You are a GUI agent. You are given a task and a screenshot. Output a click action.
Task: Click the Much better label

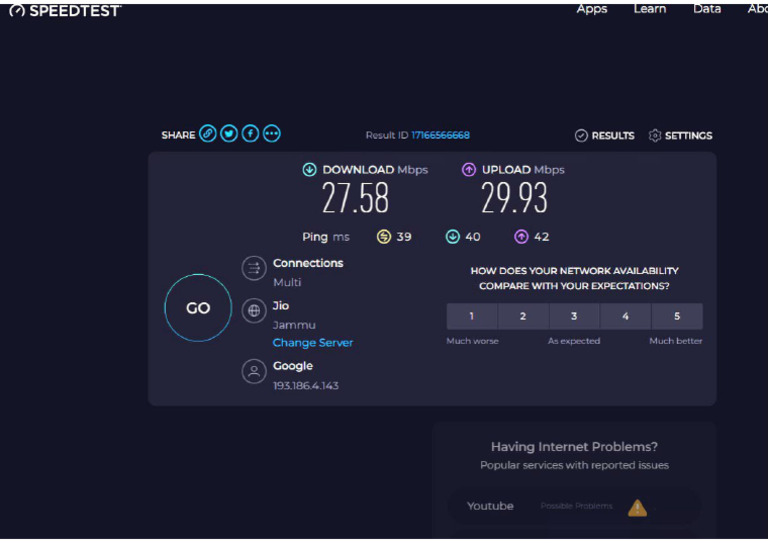click(676, 341)
